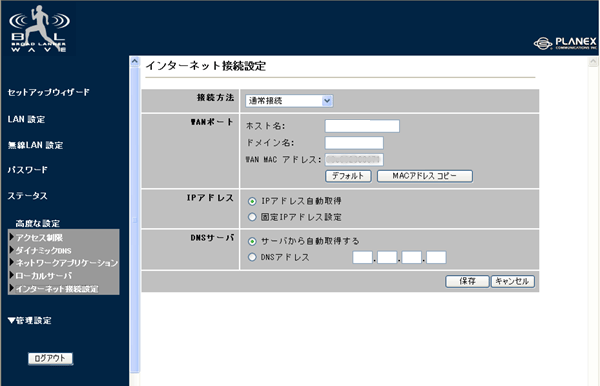Image resolution: width=600 pixels, height=386 pixels.
Task: Click the PLANEX Communications logo
Action: pyautogui.click(x=565, y=43)
